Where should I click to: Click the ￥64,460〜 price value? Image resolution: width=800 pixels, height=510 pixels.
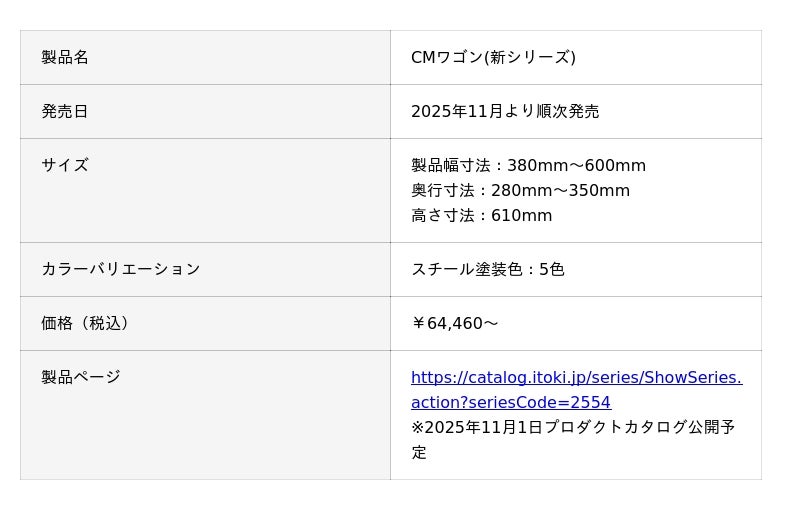[454, 324]
